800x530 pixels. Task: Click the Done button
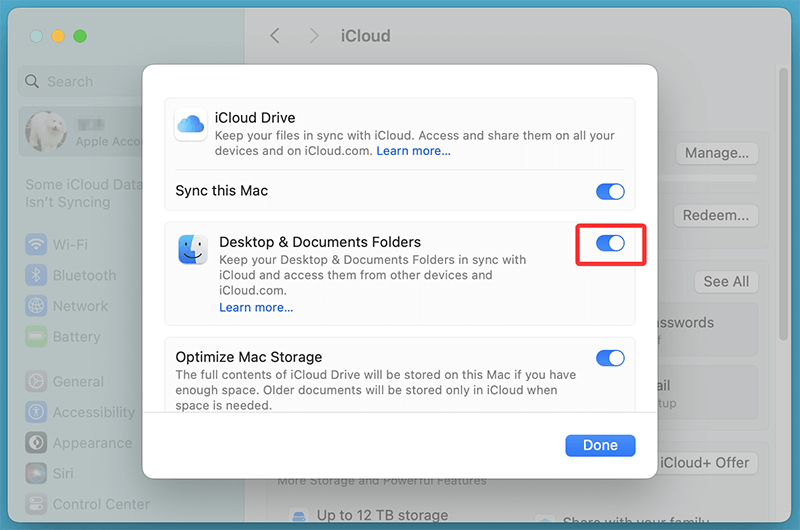(600, 445)
